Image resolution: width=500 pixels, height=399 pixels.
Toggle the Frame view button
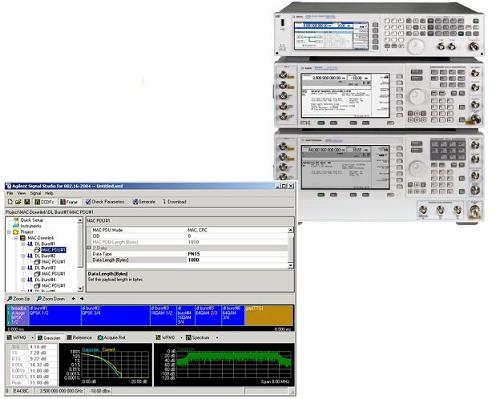(69, 202)
